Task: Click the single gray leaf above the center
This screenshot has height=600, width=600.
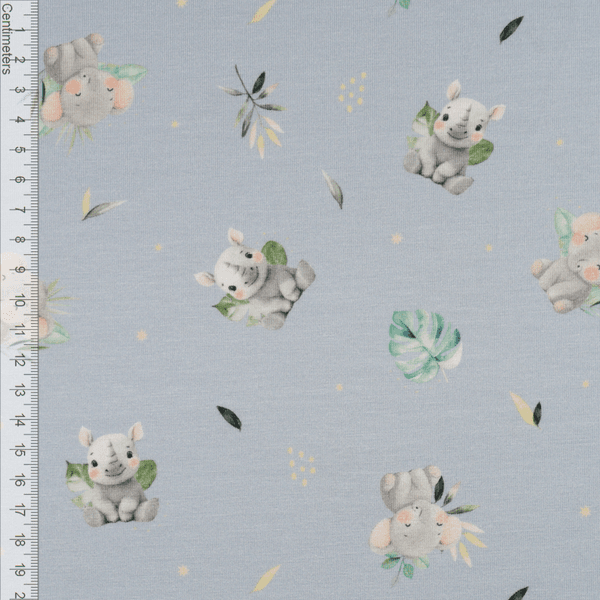Action: pyautogui.click(x=332, y=189)
